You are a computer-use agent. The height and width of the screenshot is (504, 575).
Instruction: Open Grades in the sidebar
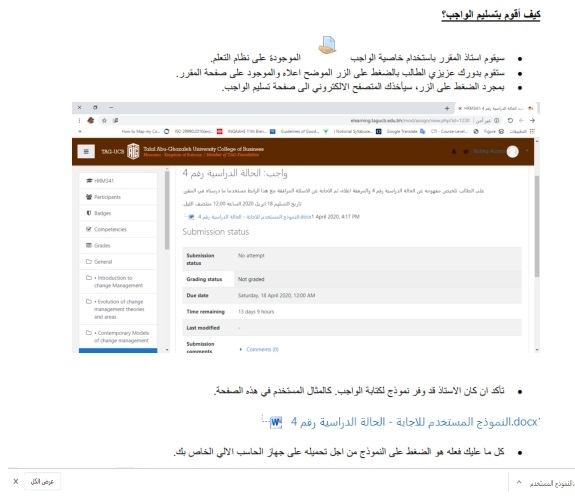(x=118, y=245)
